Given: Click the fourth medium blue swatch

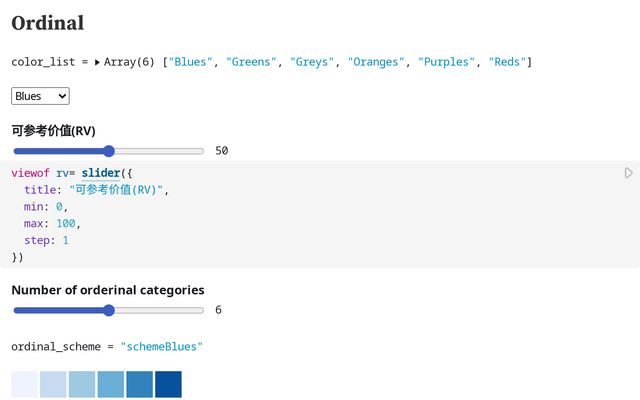Looking at the screenshot, I should tap(111, 384).
